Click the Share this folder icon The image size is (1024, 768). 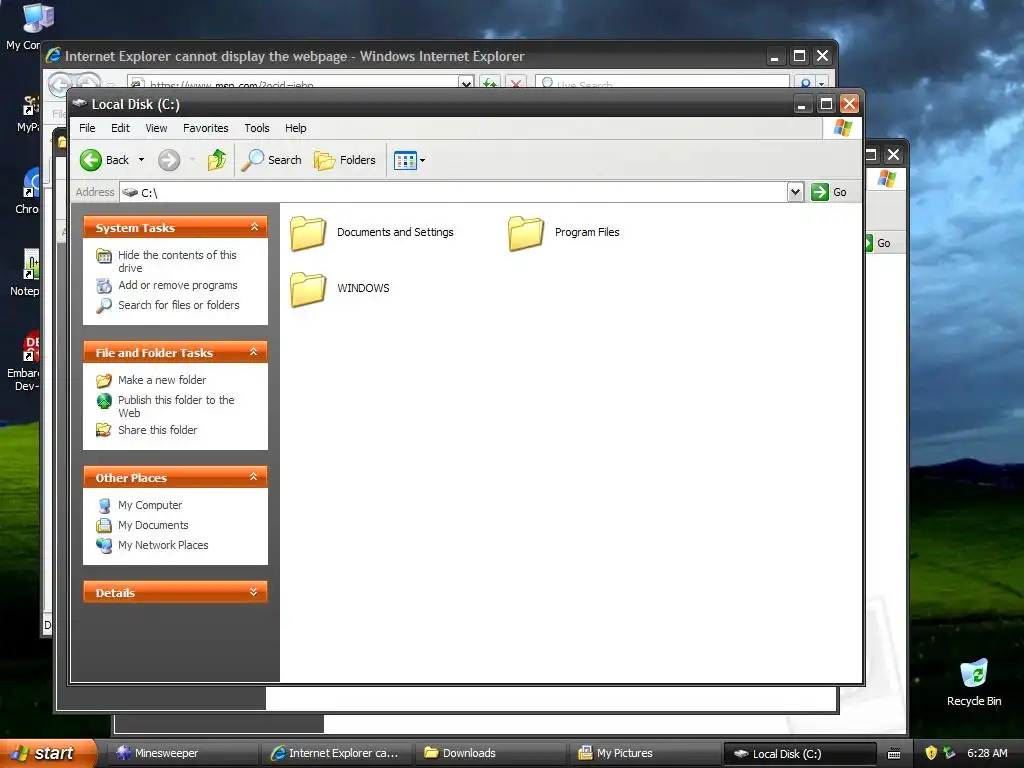104,430
